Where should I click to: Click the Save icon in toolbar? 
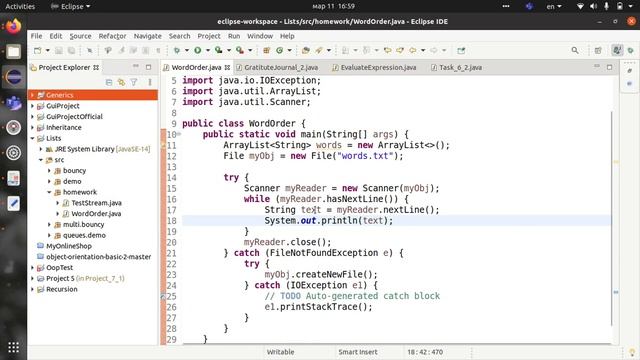(59, 51)
